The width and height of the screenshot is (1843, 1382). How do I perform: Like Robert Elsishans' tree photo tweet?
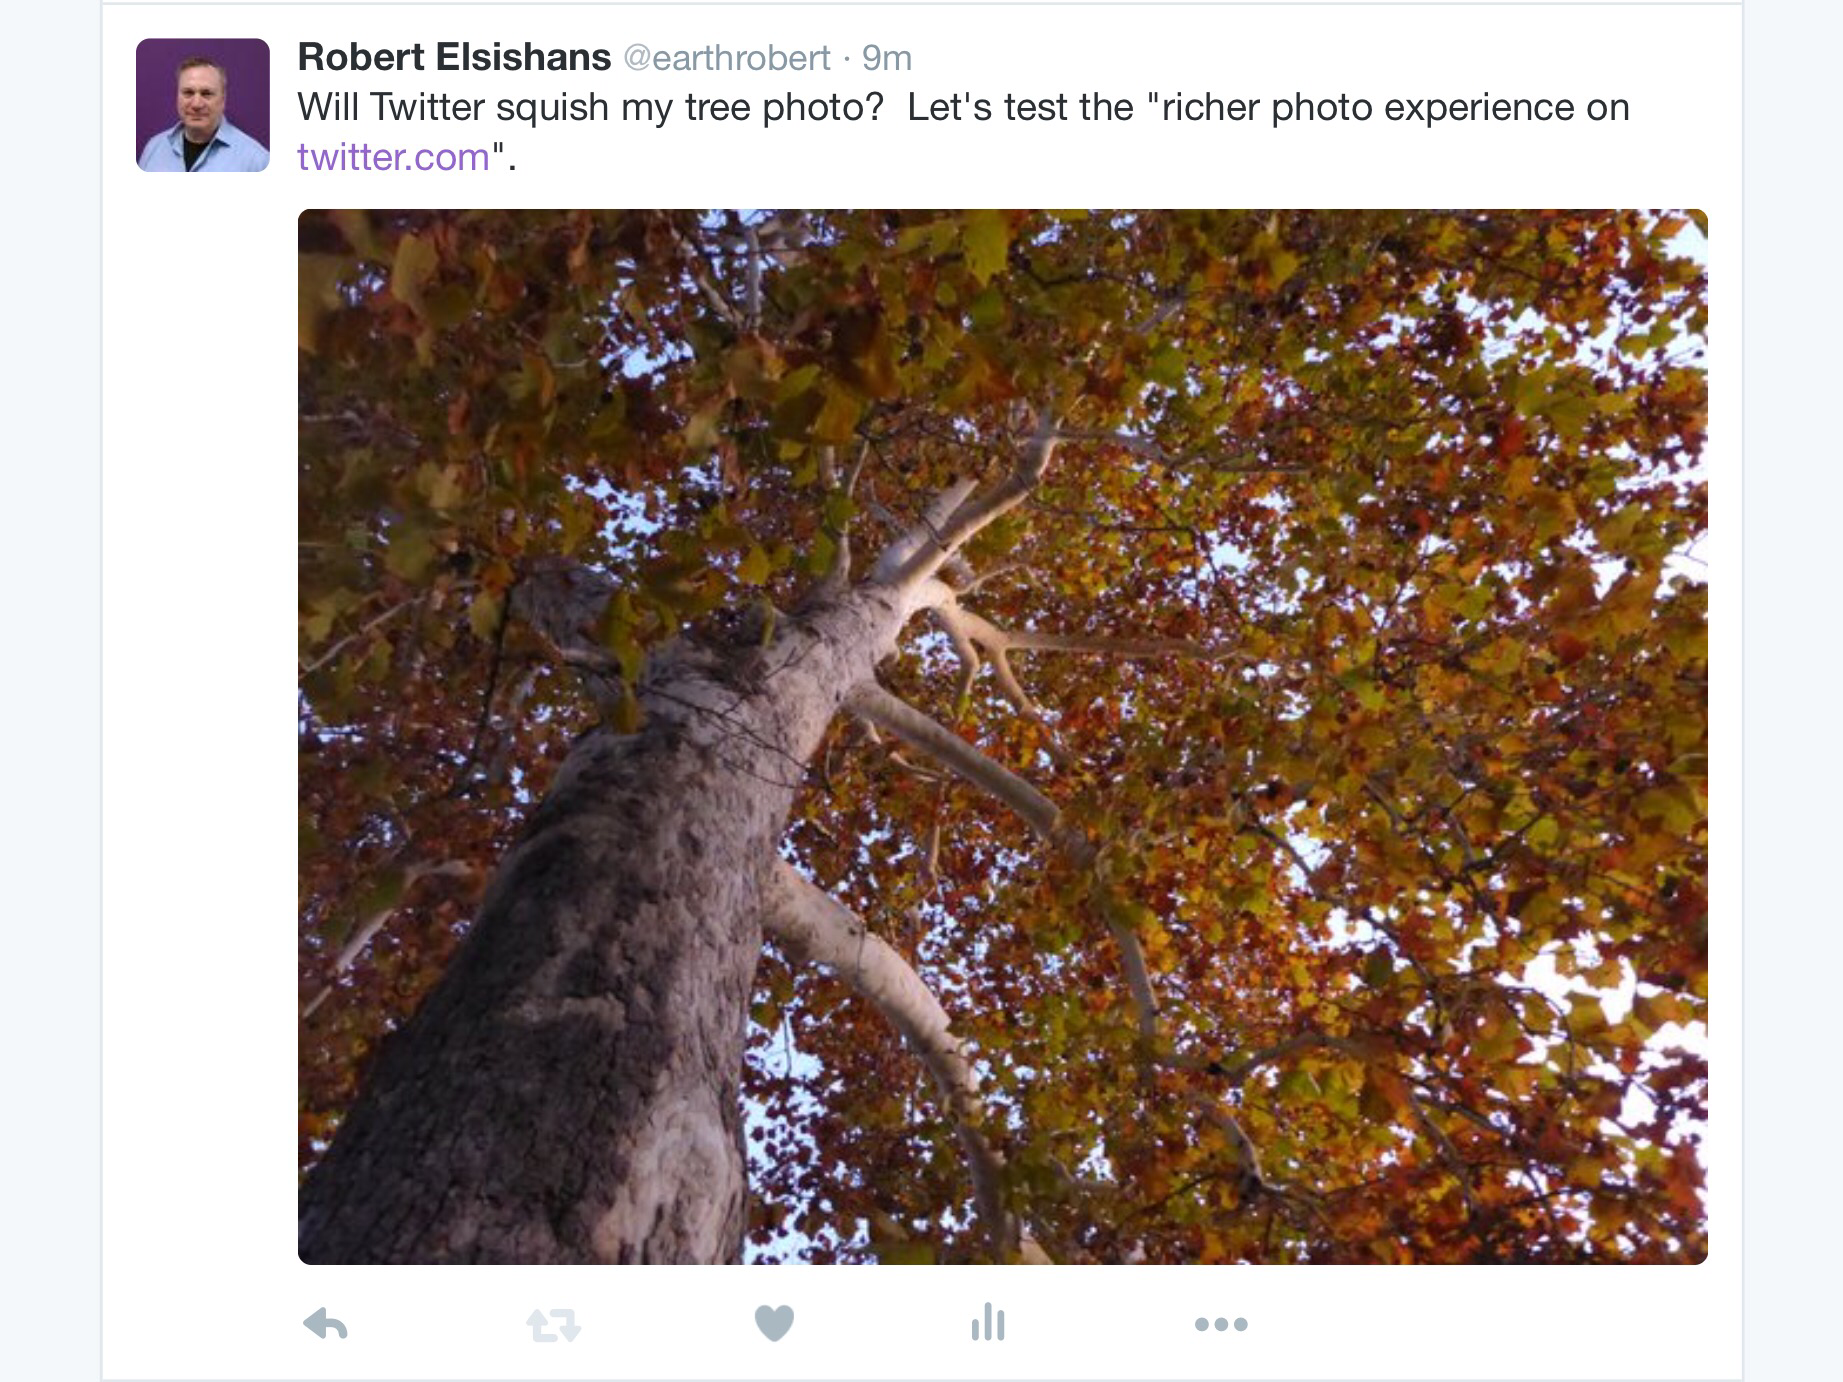(774, 1323)
